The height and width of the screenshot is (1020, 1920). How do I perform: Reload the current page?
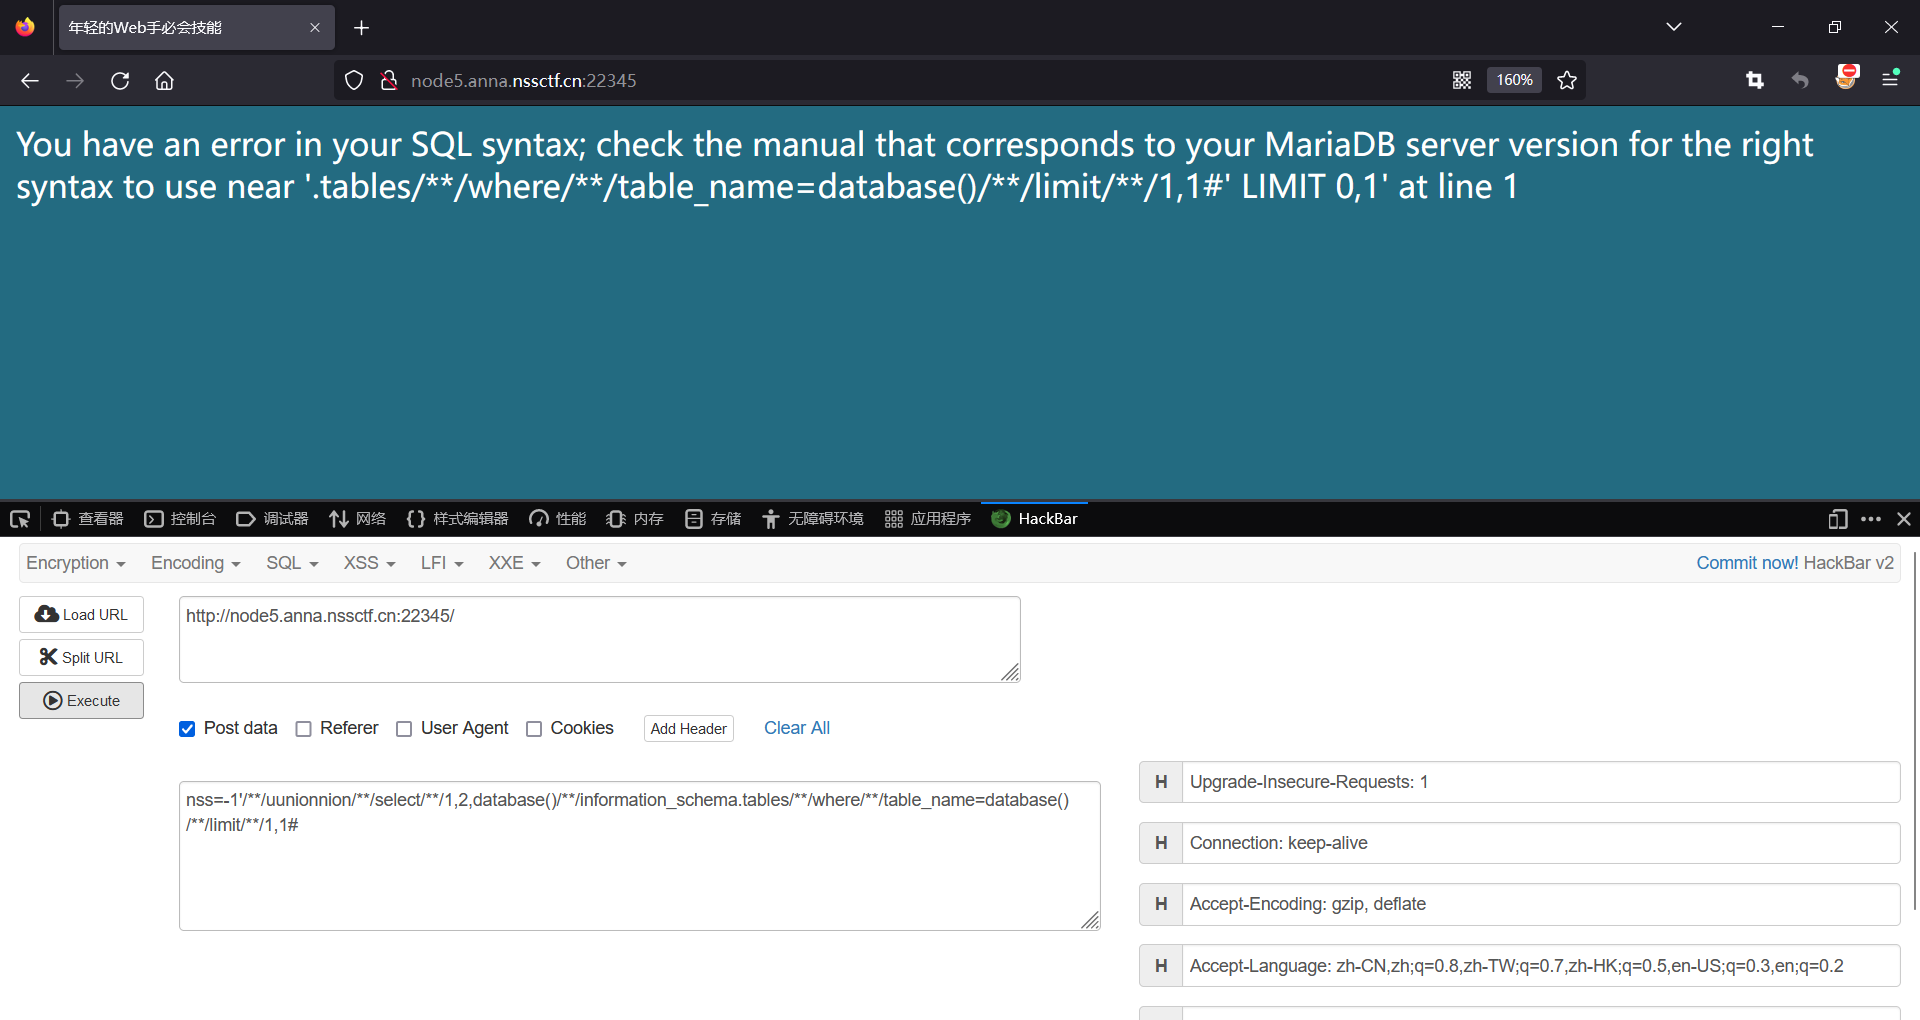point(120,81)
